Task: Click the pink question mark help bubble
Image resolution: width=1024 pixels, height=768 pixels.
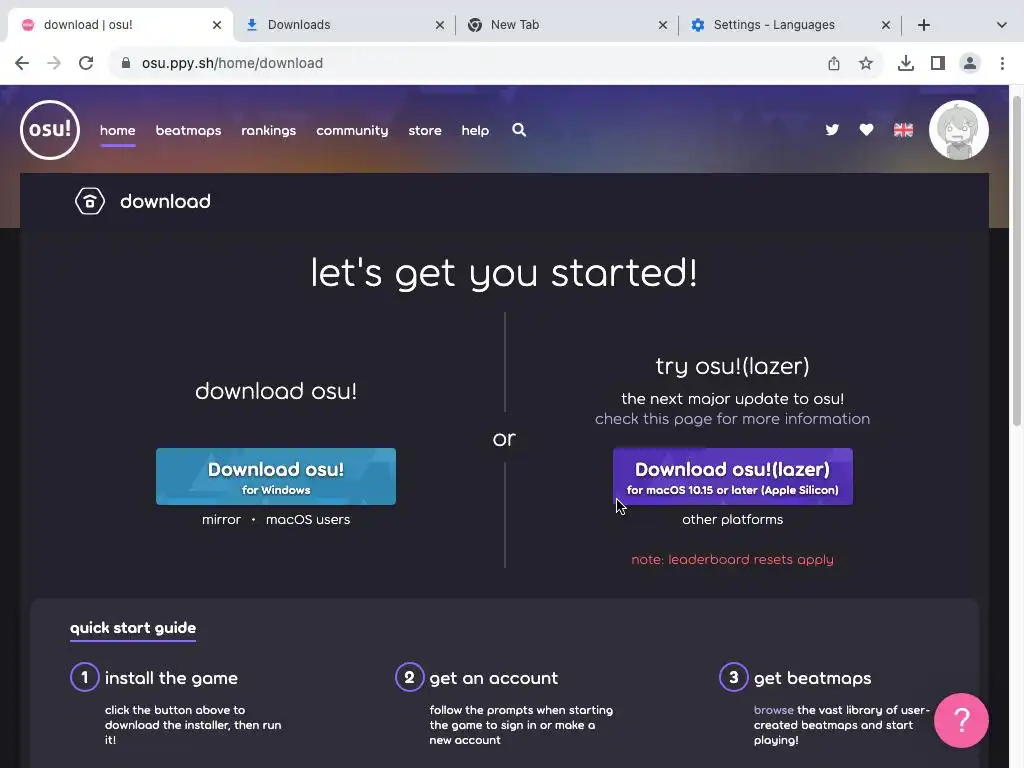Action: (961, 720)
